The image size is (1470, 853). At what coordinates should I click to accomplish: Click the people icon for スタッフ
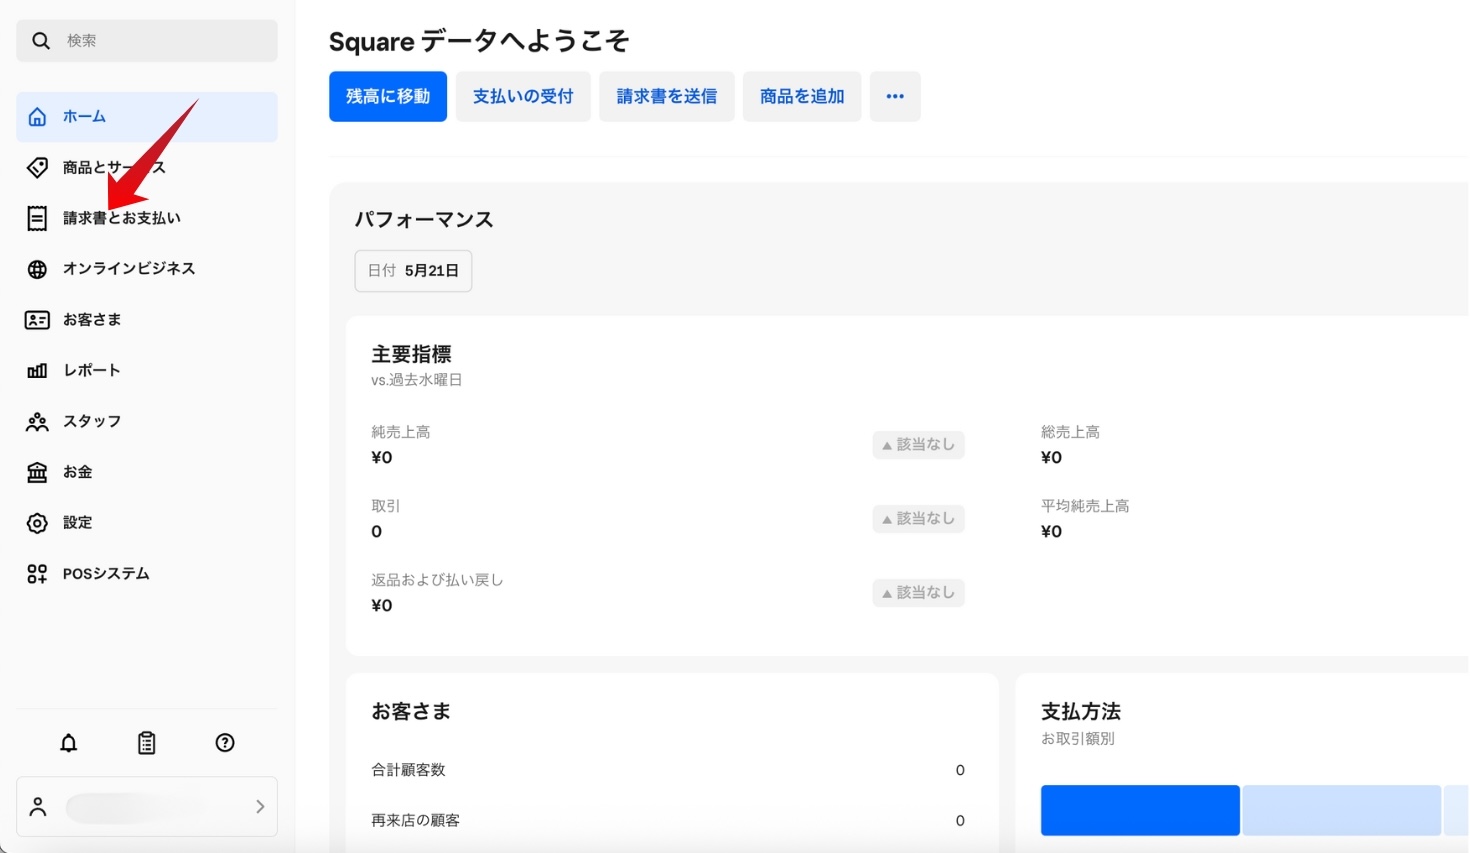[x=37, y=421]
